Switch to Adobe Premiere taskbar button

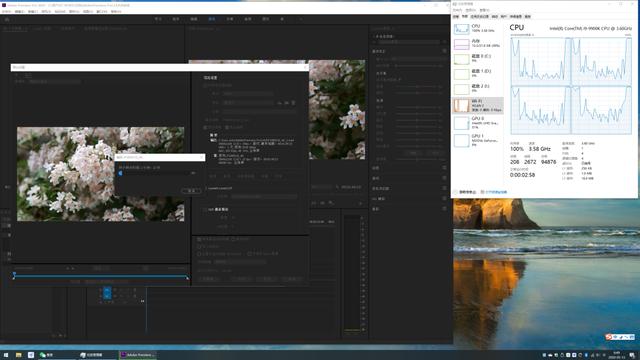[x=138, y=355]
